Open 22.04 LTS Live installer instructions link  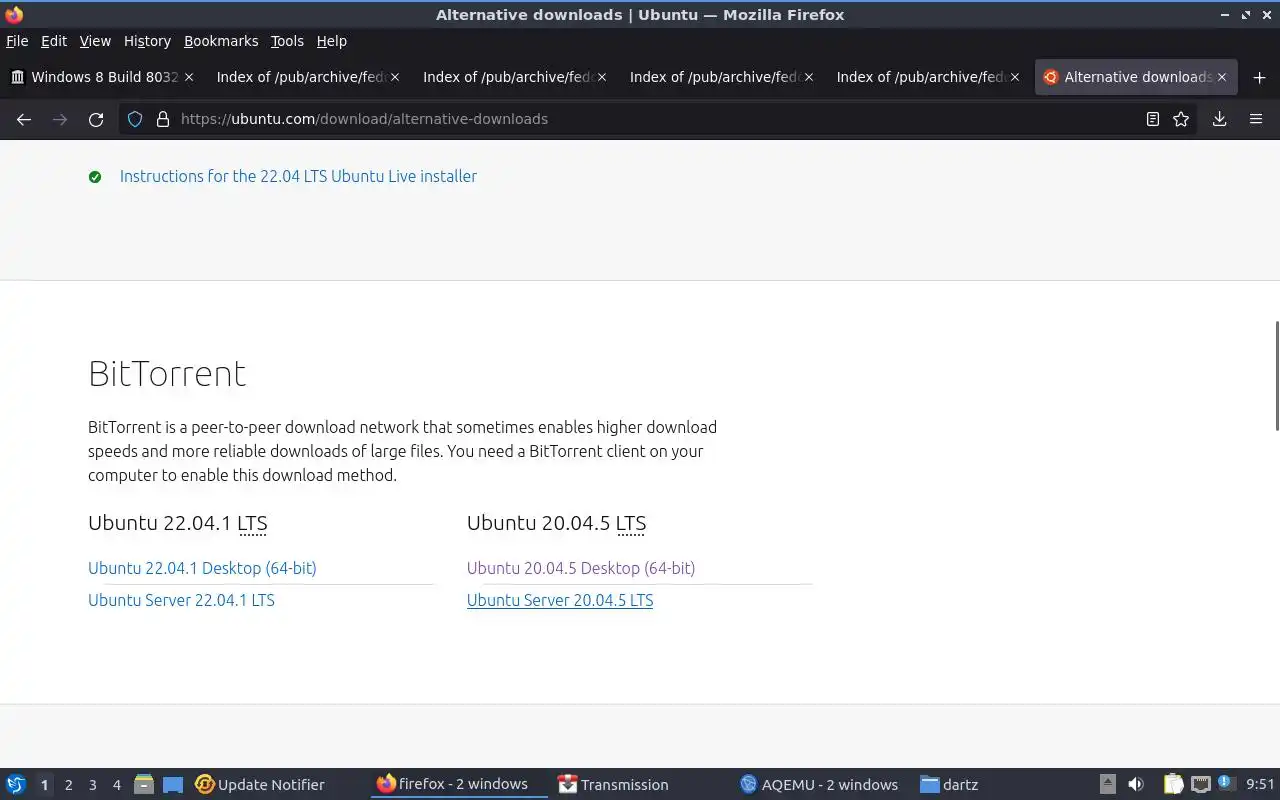(298, 176)
